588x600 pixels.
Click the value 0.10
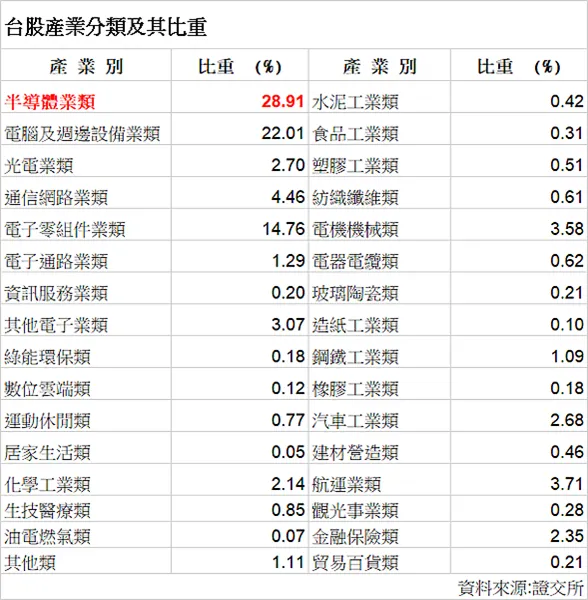pos(567,324)
